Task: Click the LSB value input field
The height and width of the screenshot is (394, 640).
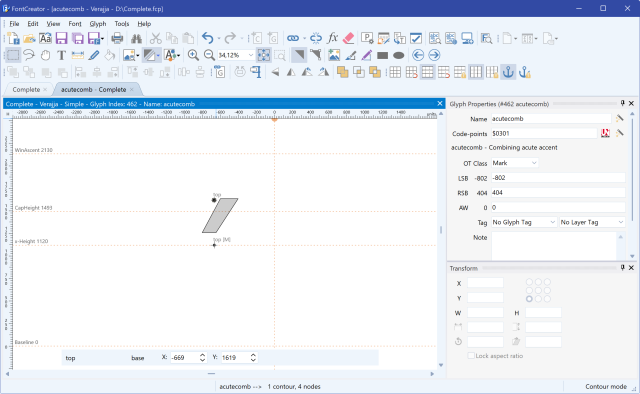Action: click(558, 178)
